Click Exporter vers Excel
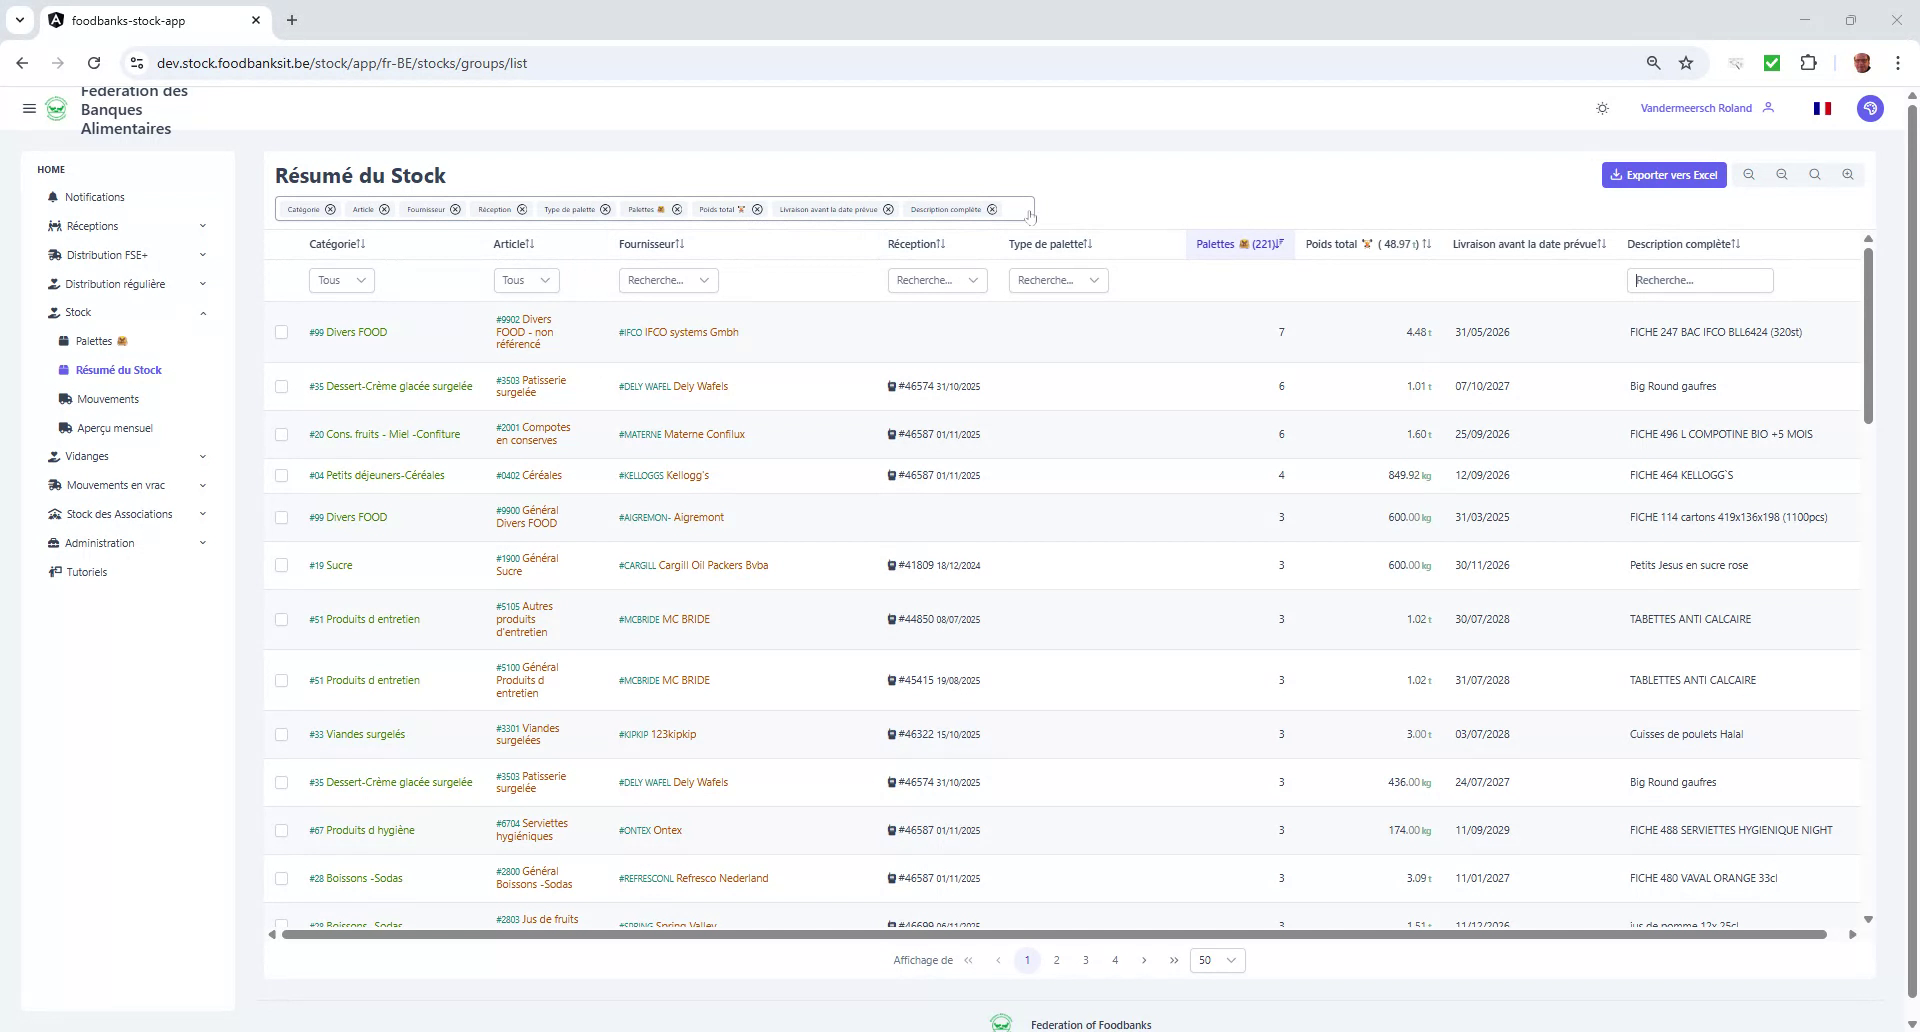Image resolution: width=1920 pixels, height=1032 pixels. pyautogui.click(x=1663, y=174)
